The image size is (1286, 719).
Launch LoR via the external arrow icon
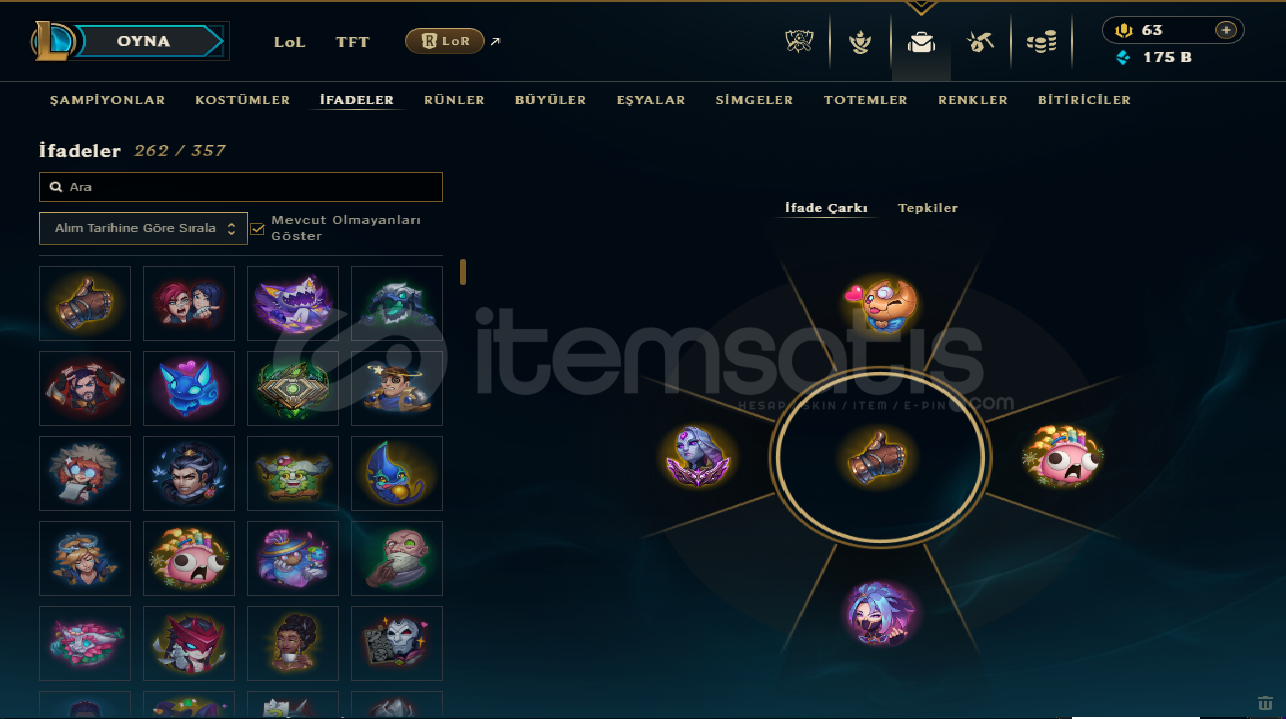[x=494, y=42]
